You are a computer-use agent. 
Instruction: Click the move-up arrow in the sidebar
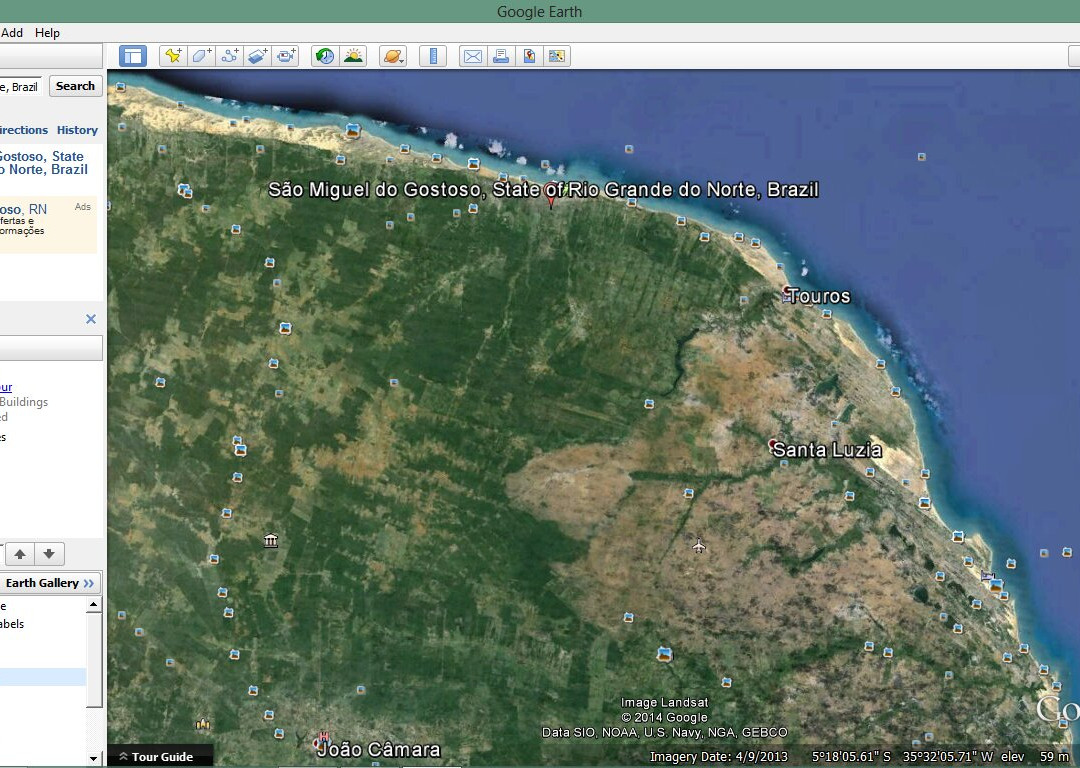[x=20, y=553]
